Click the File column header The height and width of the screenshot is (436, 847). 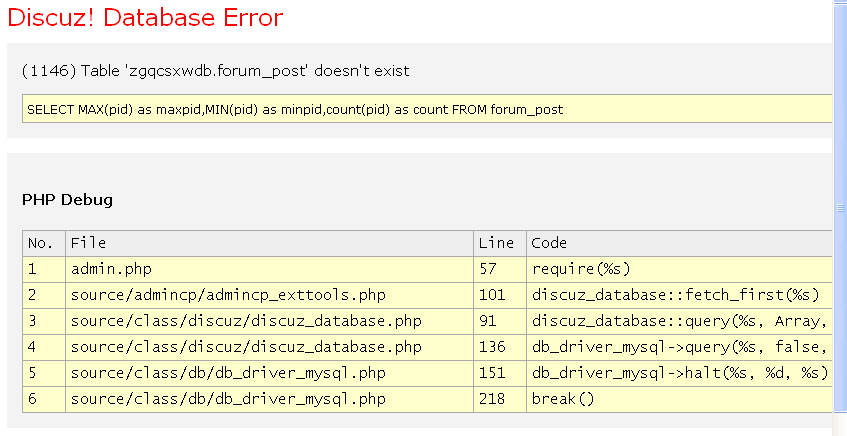[x=88, y=243]
